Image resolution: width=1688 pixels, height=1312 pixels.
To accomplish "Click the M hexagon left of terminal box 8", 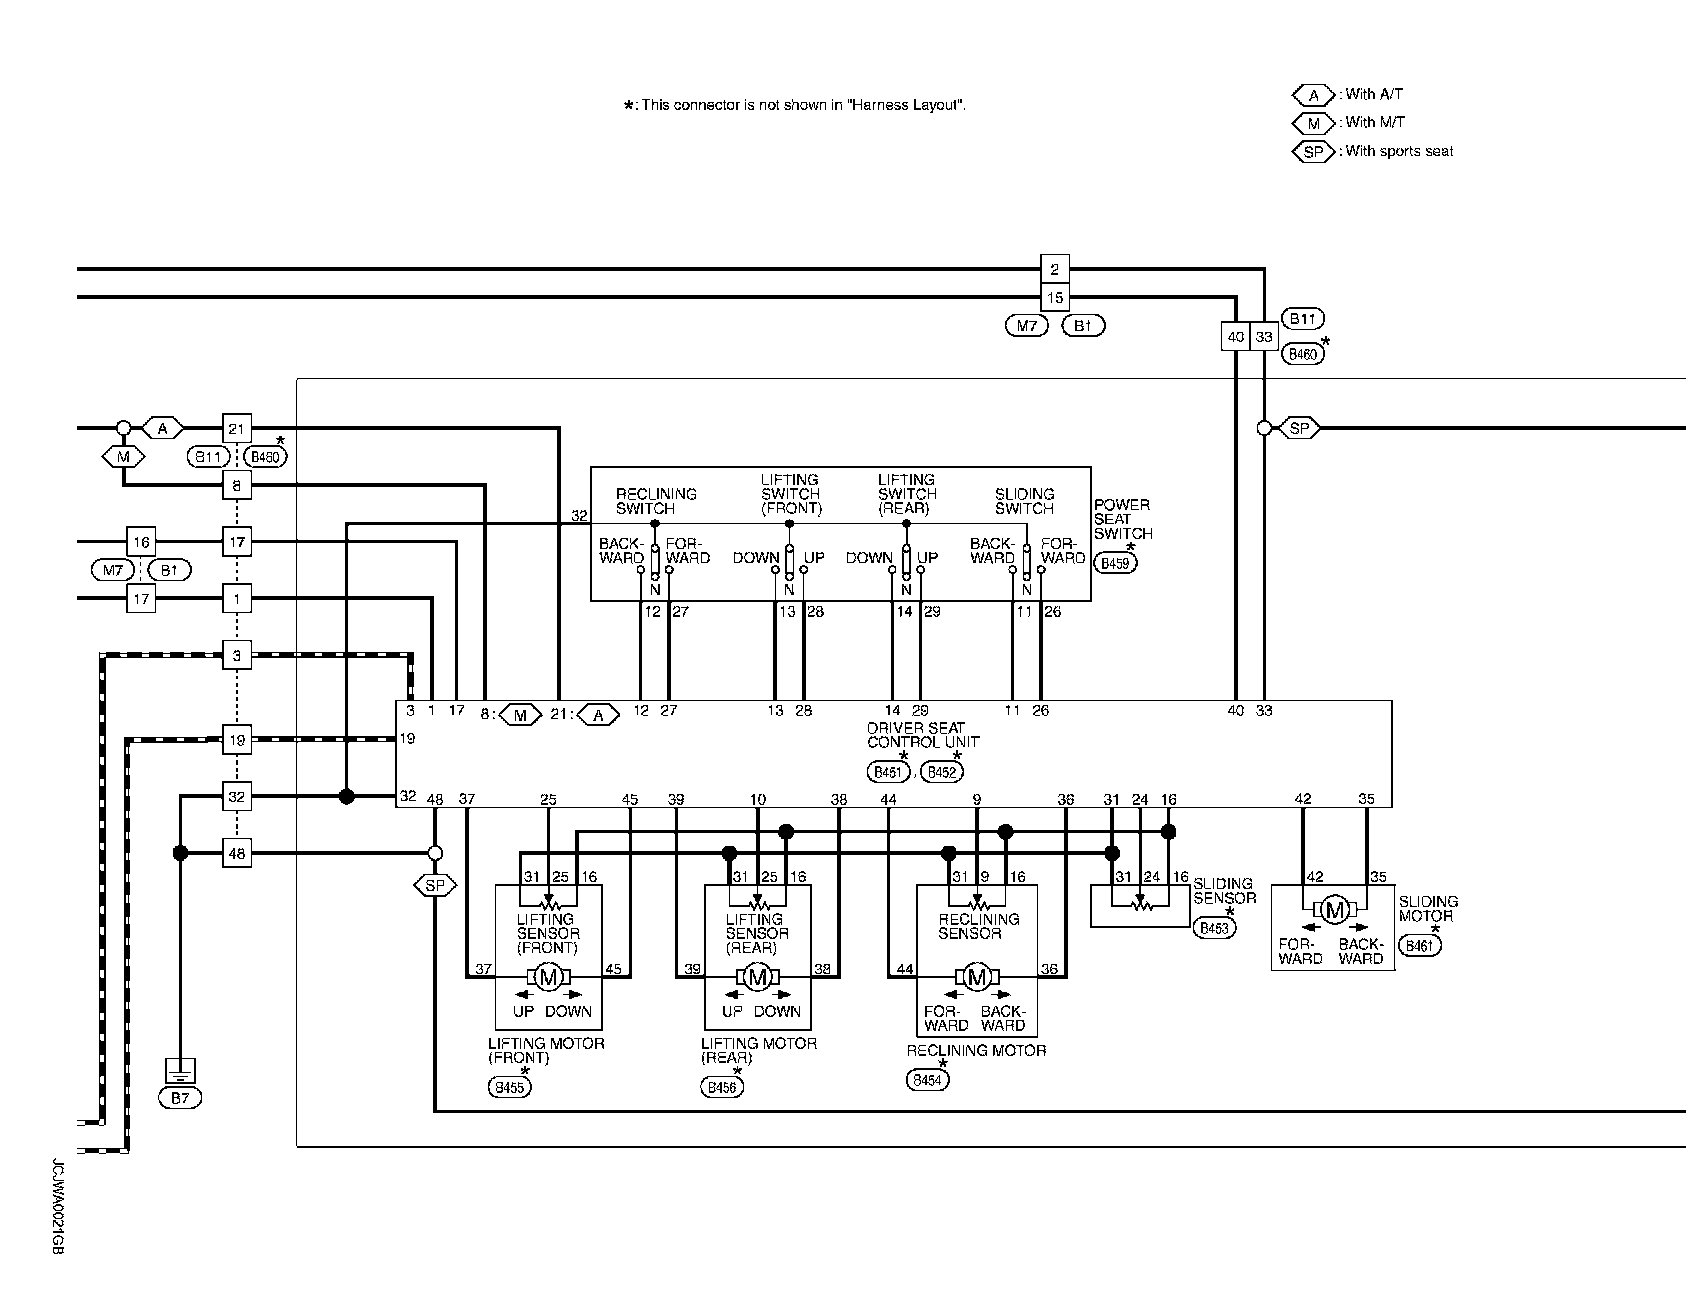I will (x=124, y=457).
